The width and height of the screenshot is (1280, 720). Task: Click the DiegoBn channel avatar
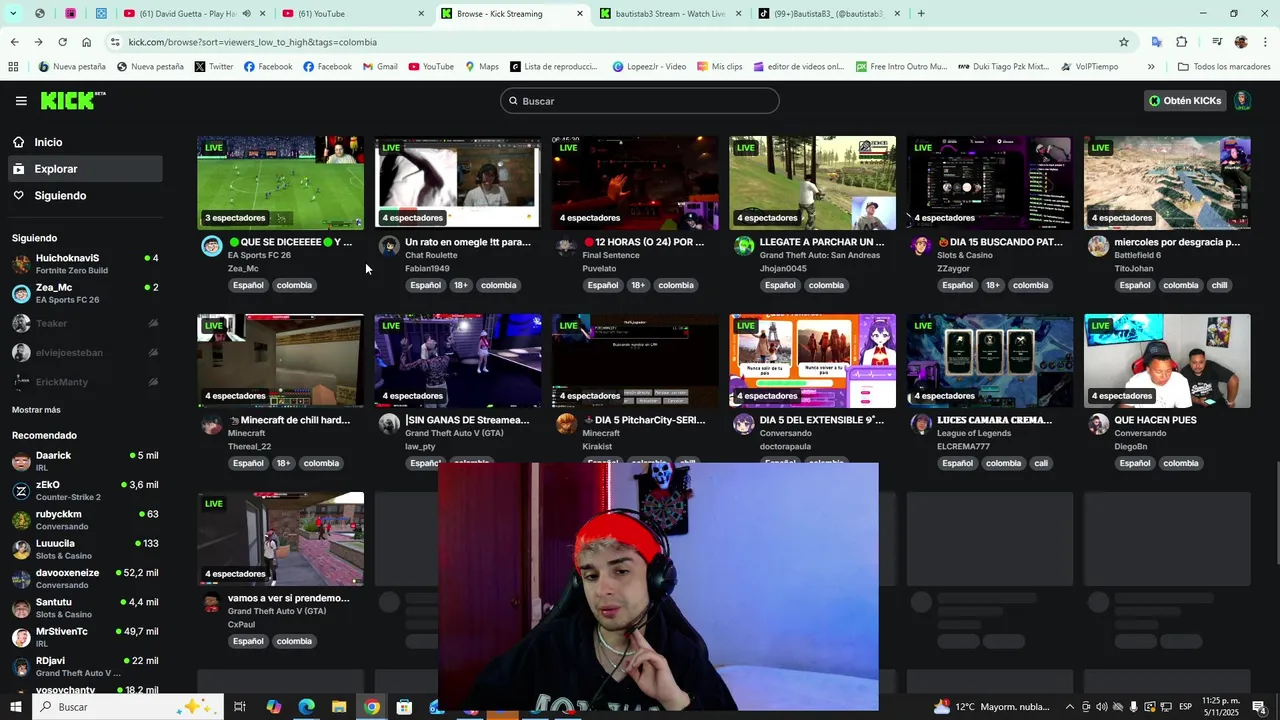click(x=1098, y=425)
